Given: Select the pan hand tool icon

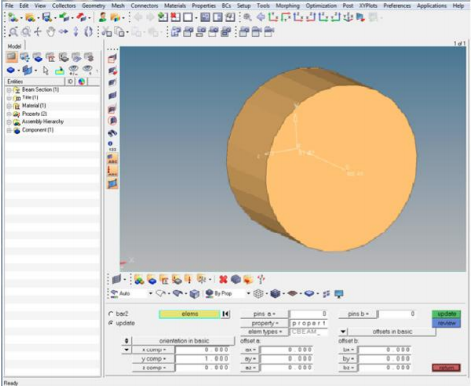Looking at the screenshot, I should click(50, 32).
